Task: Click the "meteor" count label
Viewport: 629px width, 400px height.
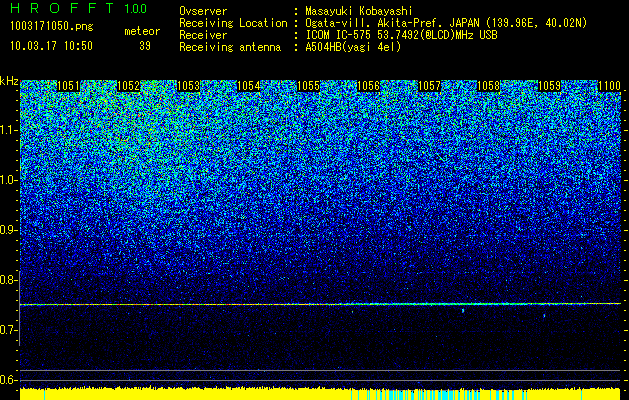Action: tap(142, 31)
